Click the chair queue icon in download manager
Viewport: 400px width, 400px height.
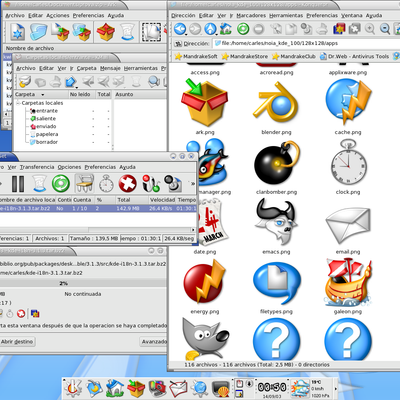click(84, 184)
